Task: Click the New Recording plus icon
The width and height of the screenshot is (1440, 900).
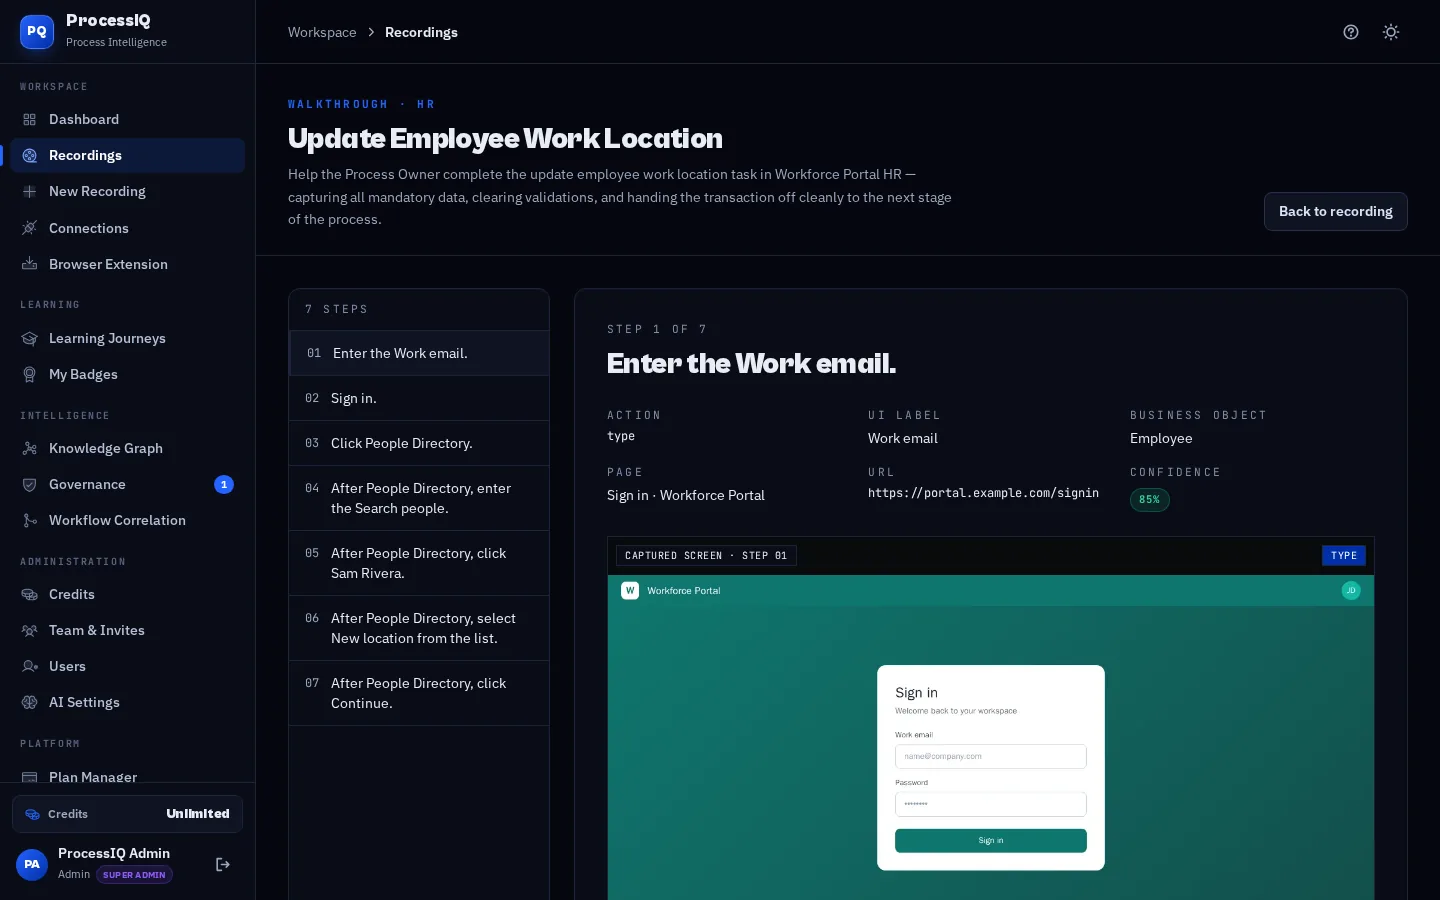Action: coord(30,191)
